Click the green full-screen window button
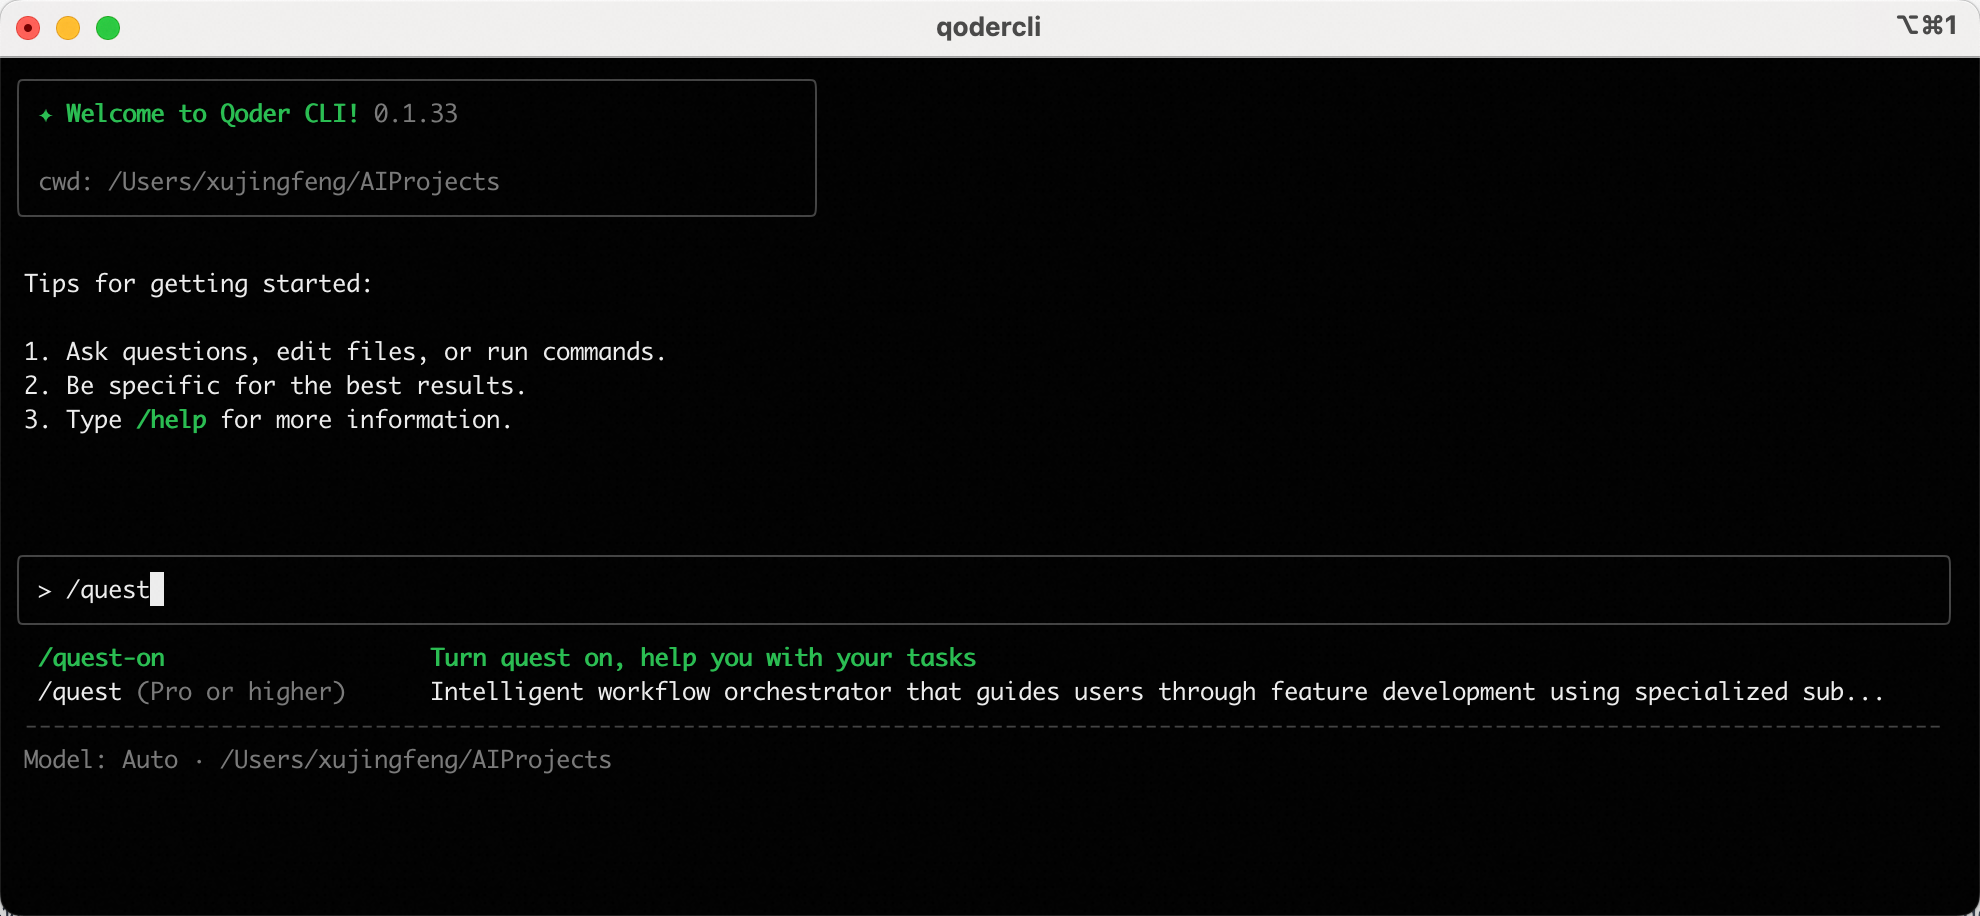Screen dimensions: 1980x916 pos(108,28)
